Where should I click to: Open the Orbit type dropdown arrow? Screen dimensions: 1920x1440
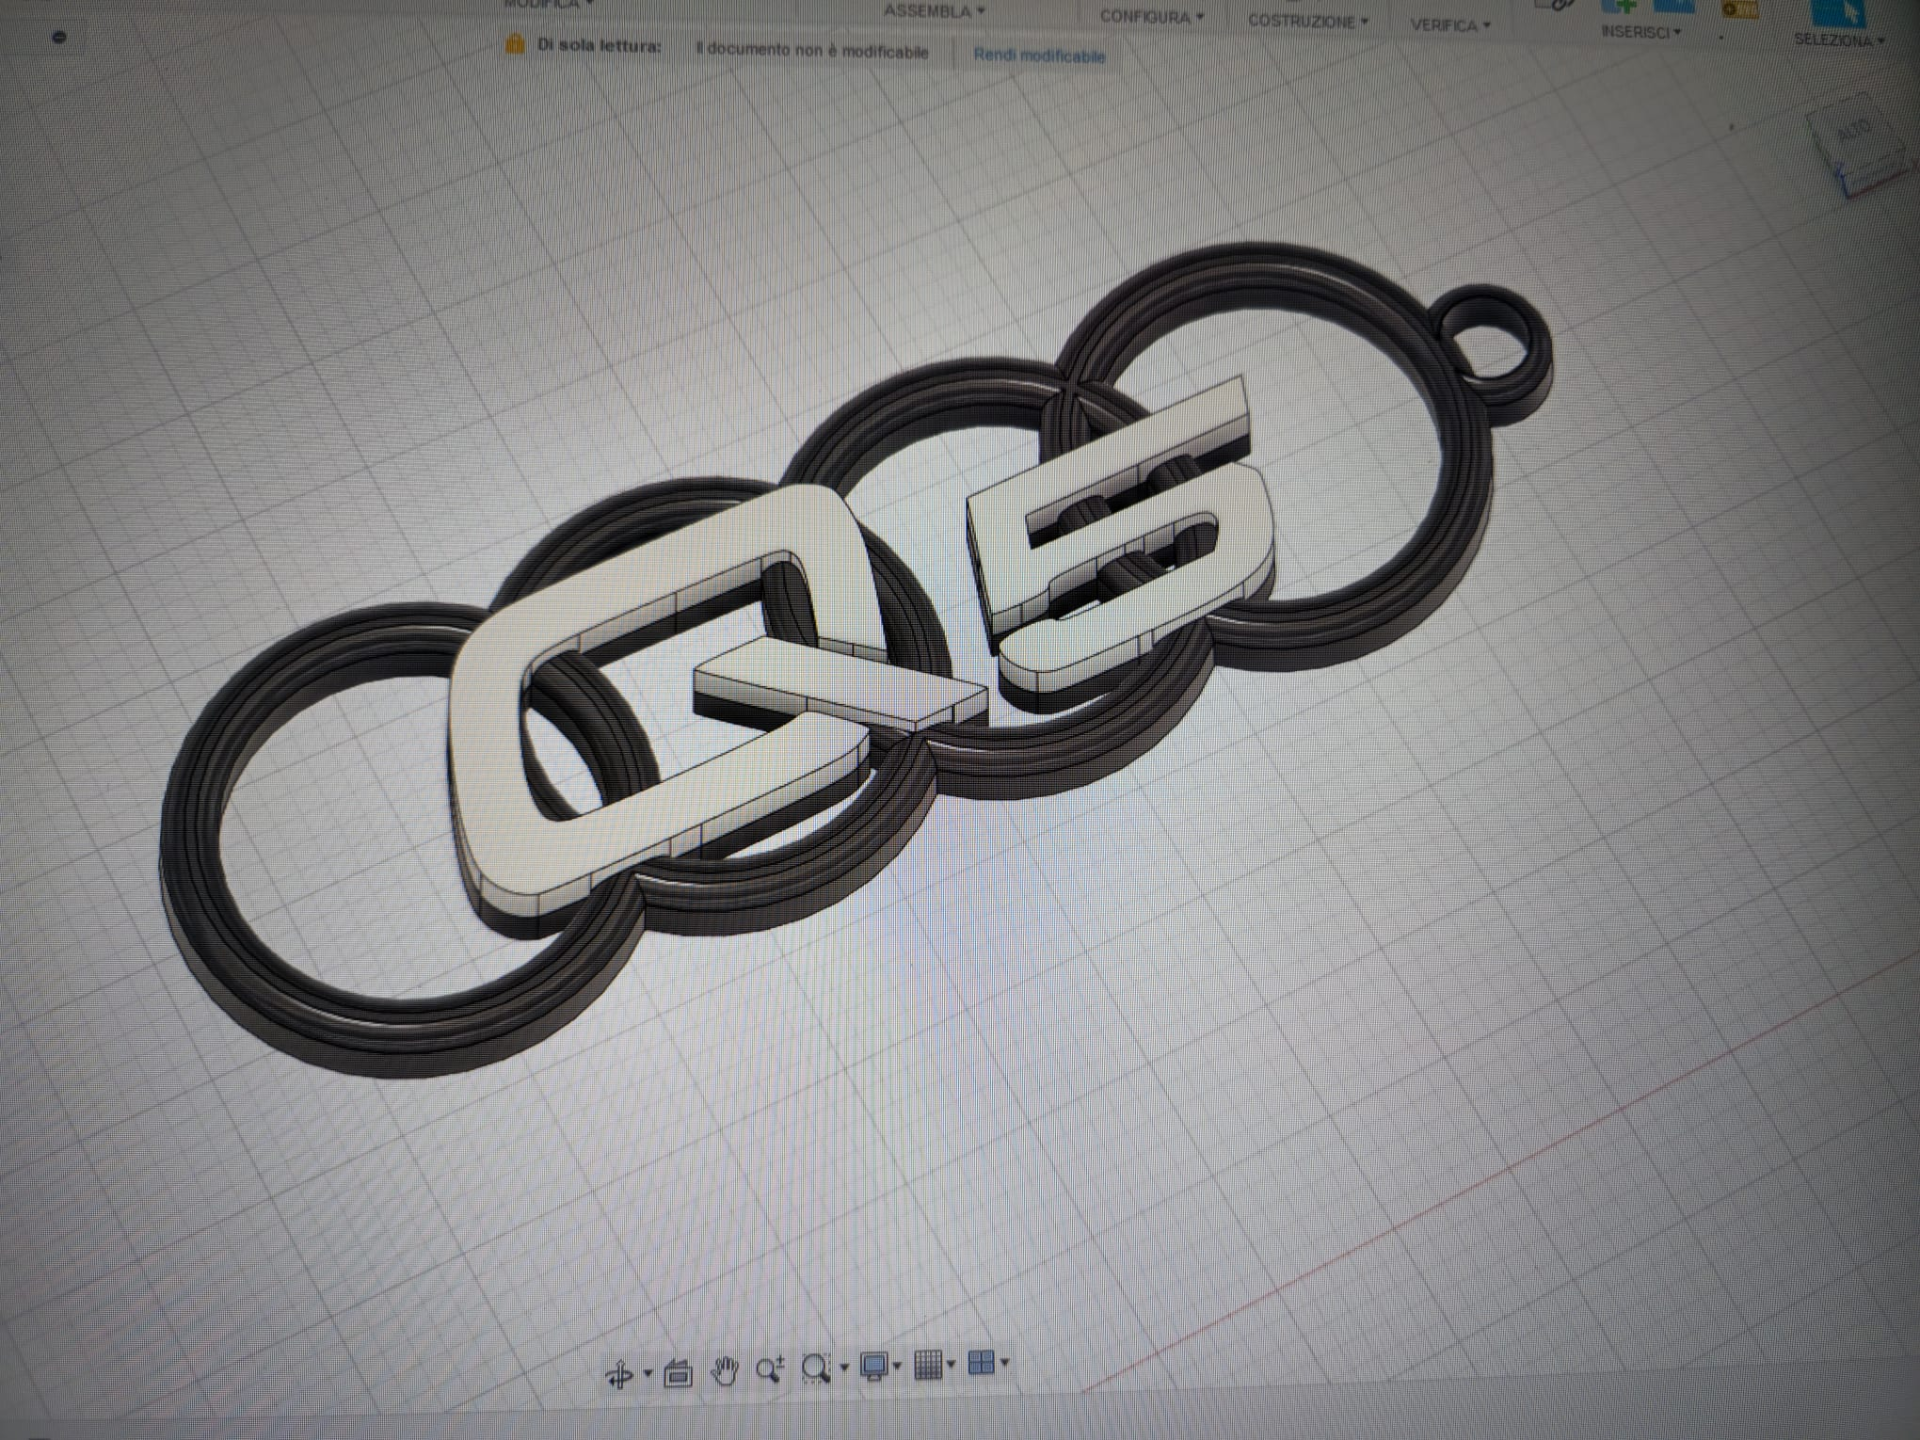click(x=648, y=1373)
